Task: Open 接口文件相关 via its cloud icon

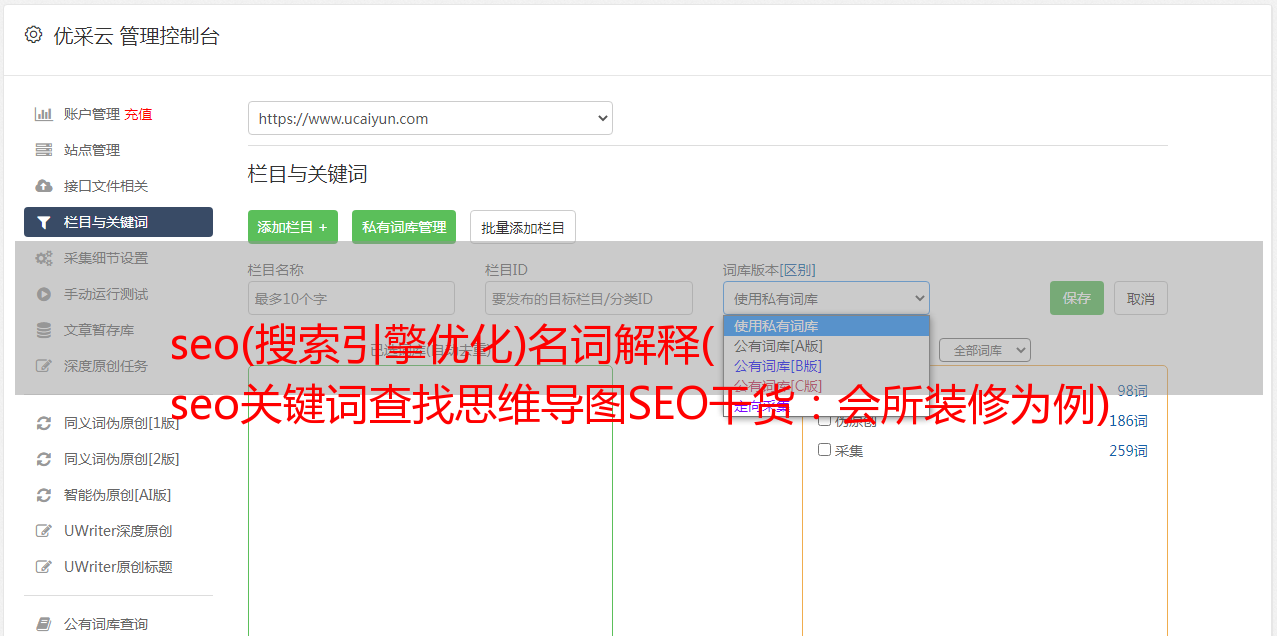Action: (44, 186)
